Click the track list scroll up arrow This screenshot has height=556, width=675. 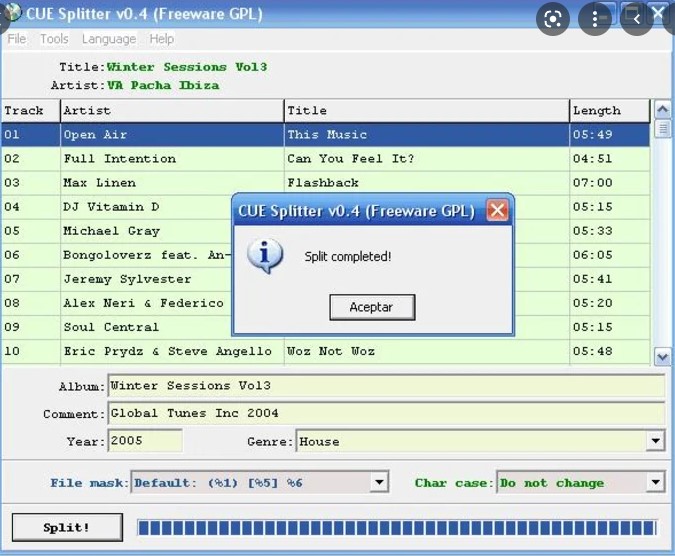point(663,110)
